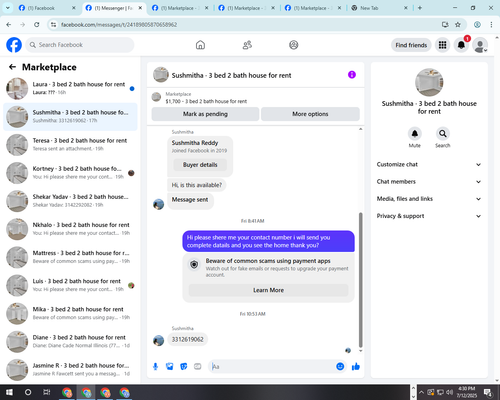Screen dimensions: 500x400
Task: Switch to the New Tab browser tab
Action: click(x=379, y=8)
